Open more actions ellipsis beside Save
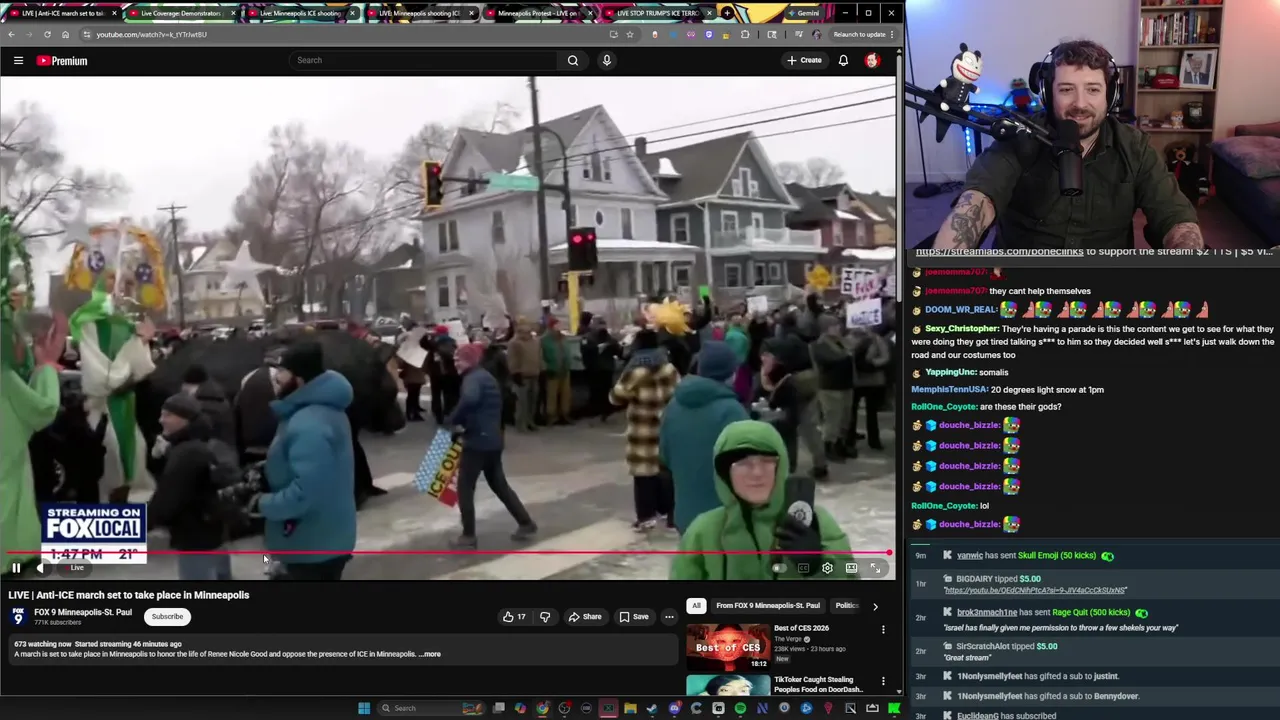Image resolution: width=1280 pixels, height=720 pixels. coord(669,617)
